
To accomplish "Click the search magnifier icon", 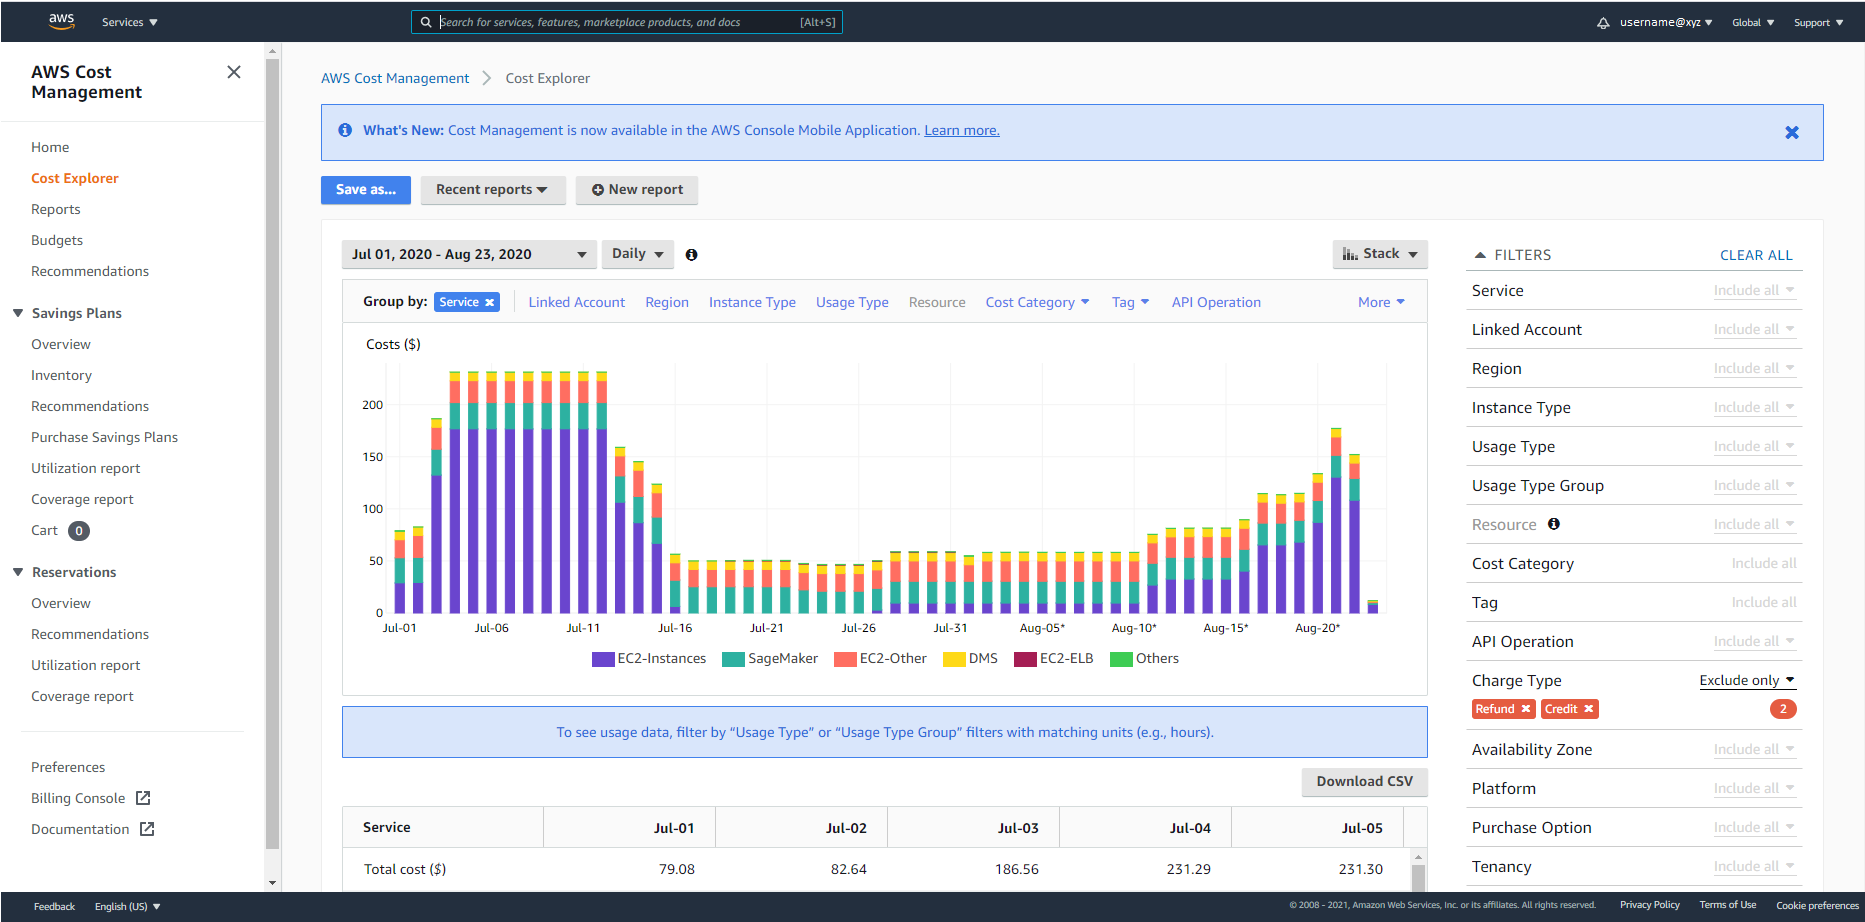I will (x=426, y=22).
